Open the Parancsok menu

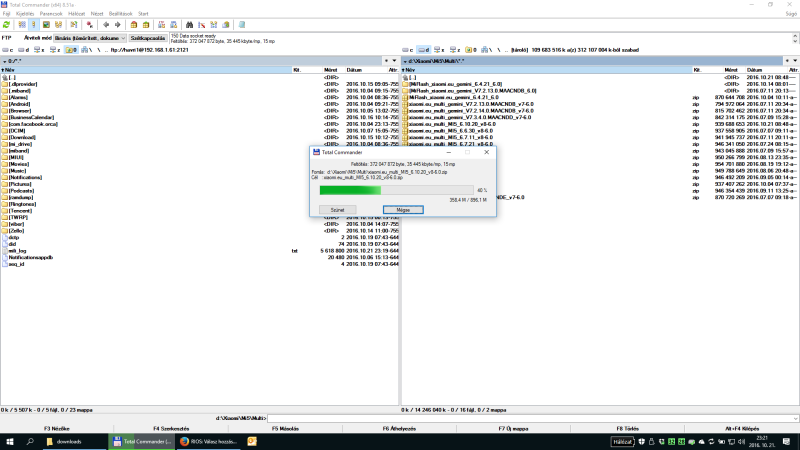point(51,14)
